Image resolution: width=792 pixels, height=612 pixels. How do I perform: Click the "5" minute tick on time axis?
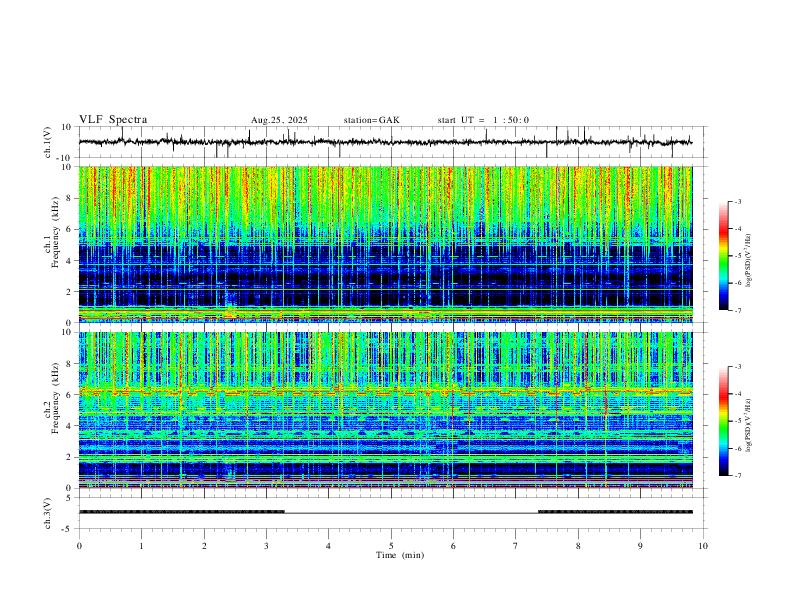[391, 546]
